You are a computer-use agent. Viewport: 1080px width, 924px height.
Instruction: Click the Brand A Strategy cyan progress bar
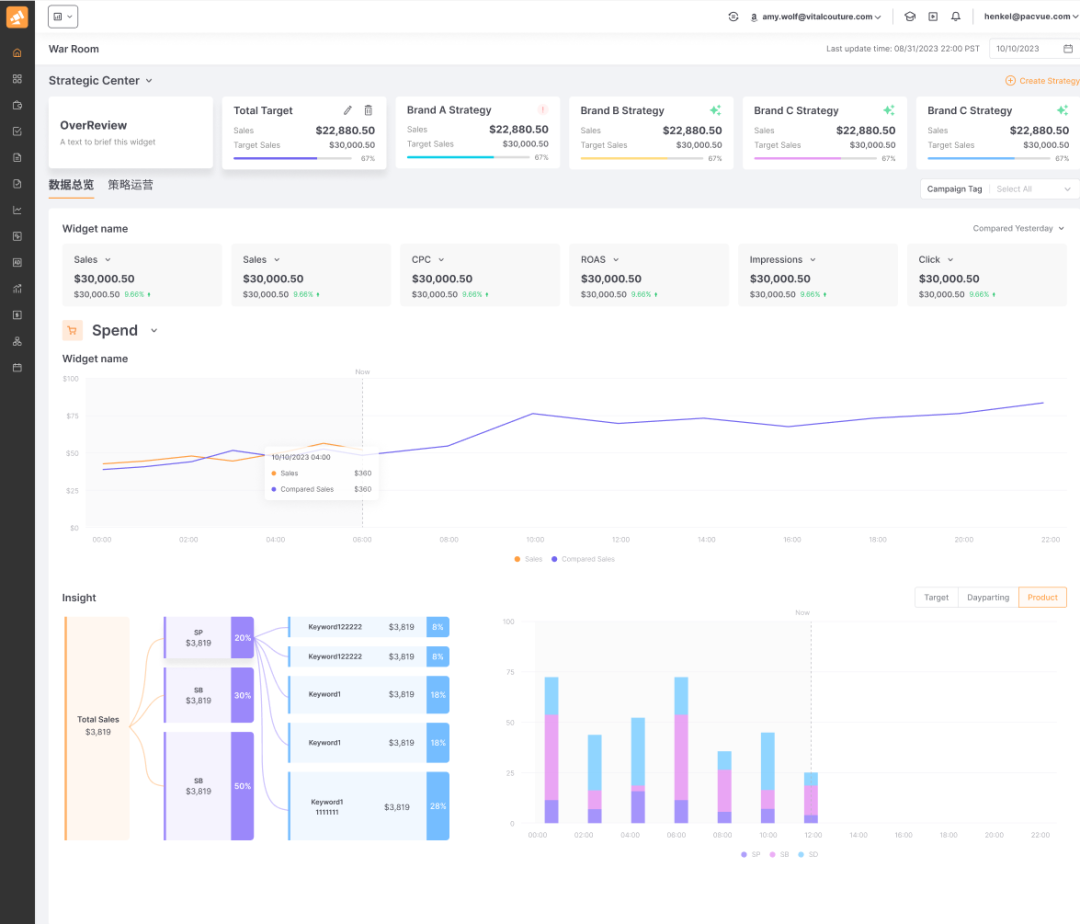(466, 158)
